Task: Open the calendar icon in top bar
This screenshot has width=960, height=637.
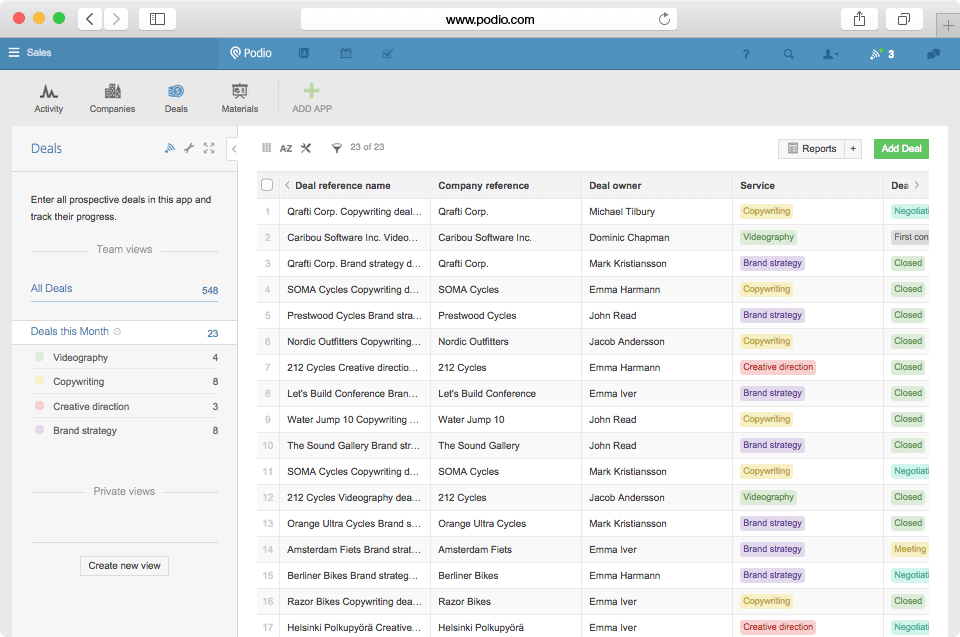Action: tap(346, 53)
